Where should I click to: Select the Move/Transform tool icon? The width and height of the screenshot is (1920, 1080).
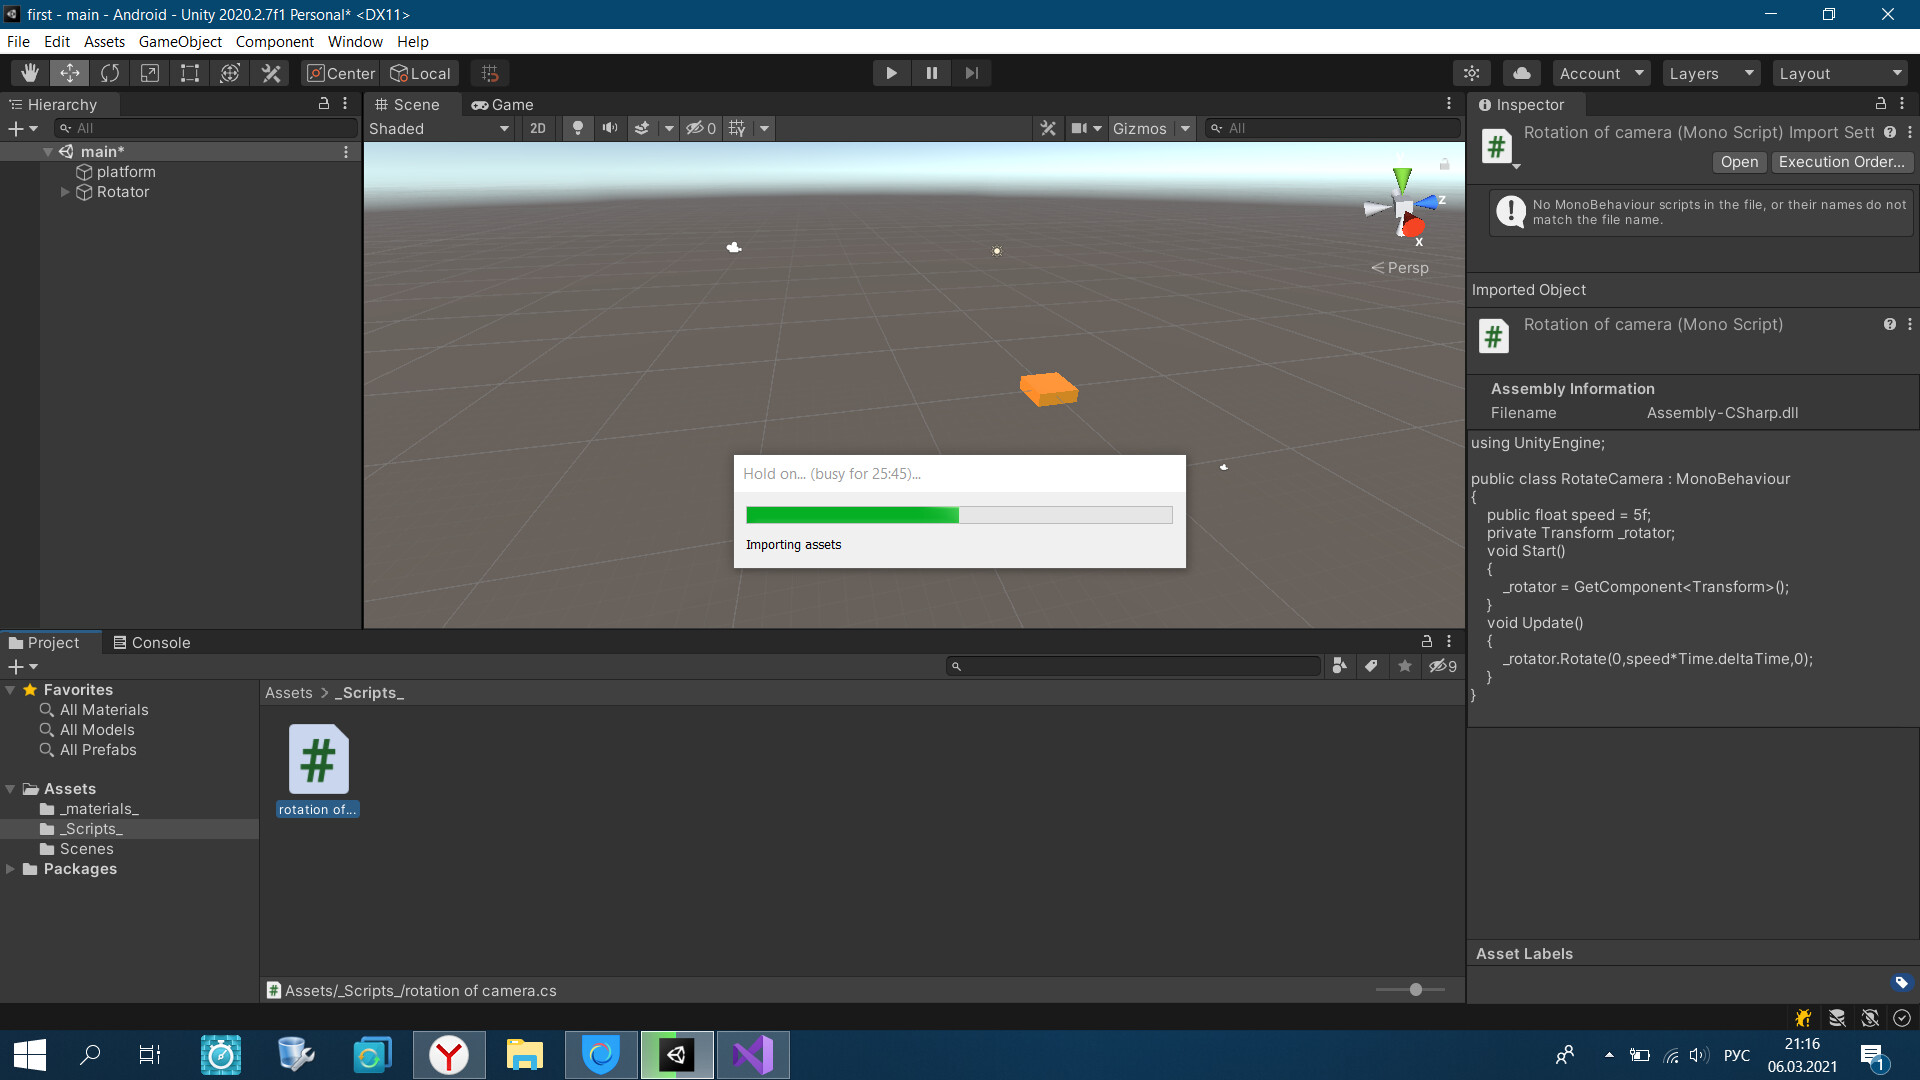(73, 73)
